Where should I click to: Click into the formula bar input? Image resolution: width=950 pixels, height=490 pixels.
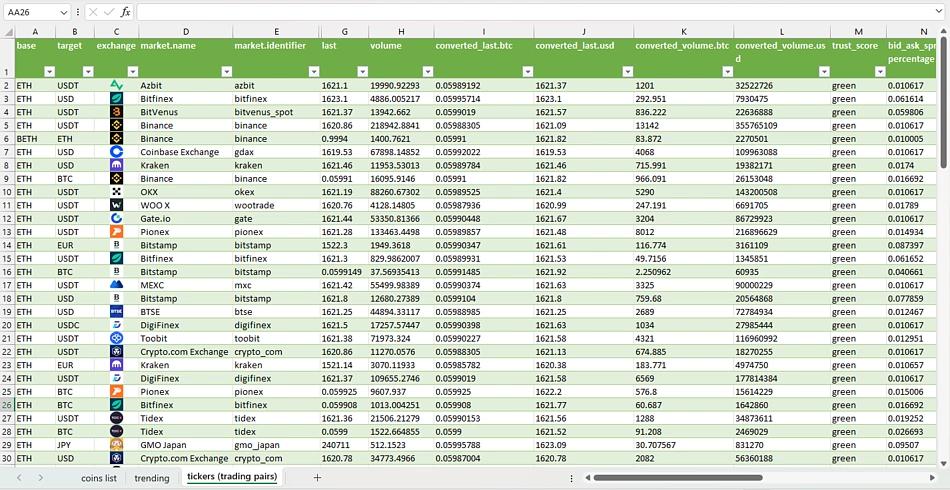(535, 12)
